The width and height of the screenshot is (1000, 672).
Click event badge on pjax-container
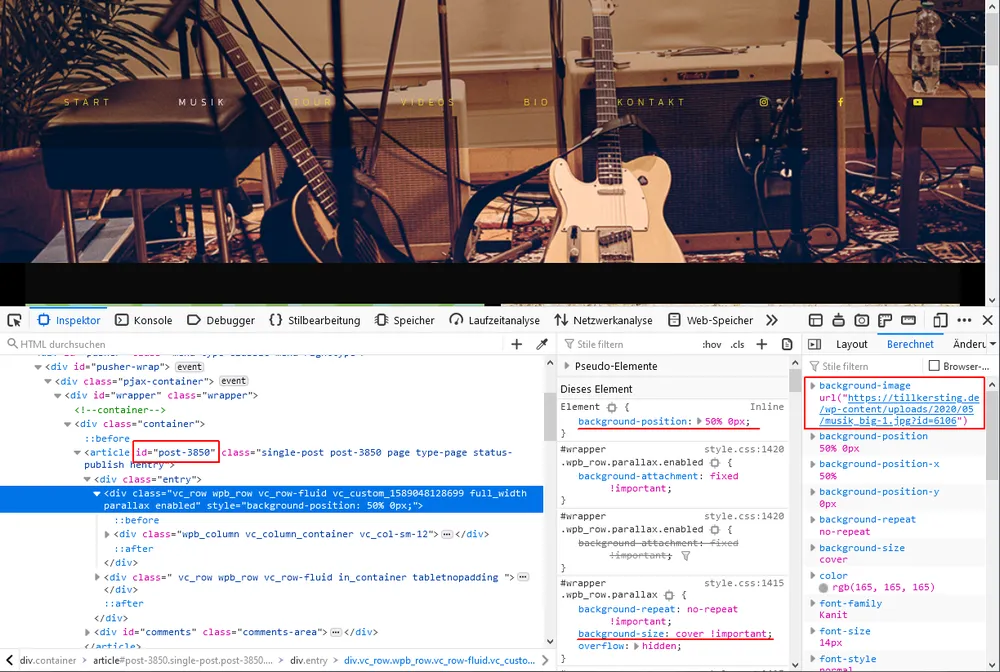[233, 381]
